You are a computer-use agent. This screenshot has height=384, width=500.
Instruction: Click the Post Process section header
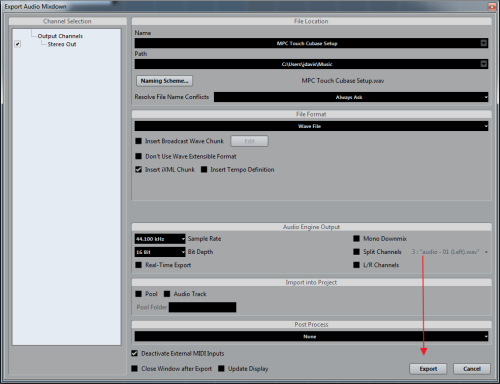[x=311, y=325]
